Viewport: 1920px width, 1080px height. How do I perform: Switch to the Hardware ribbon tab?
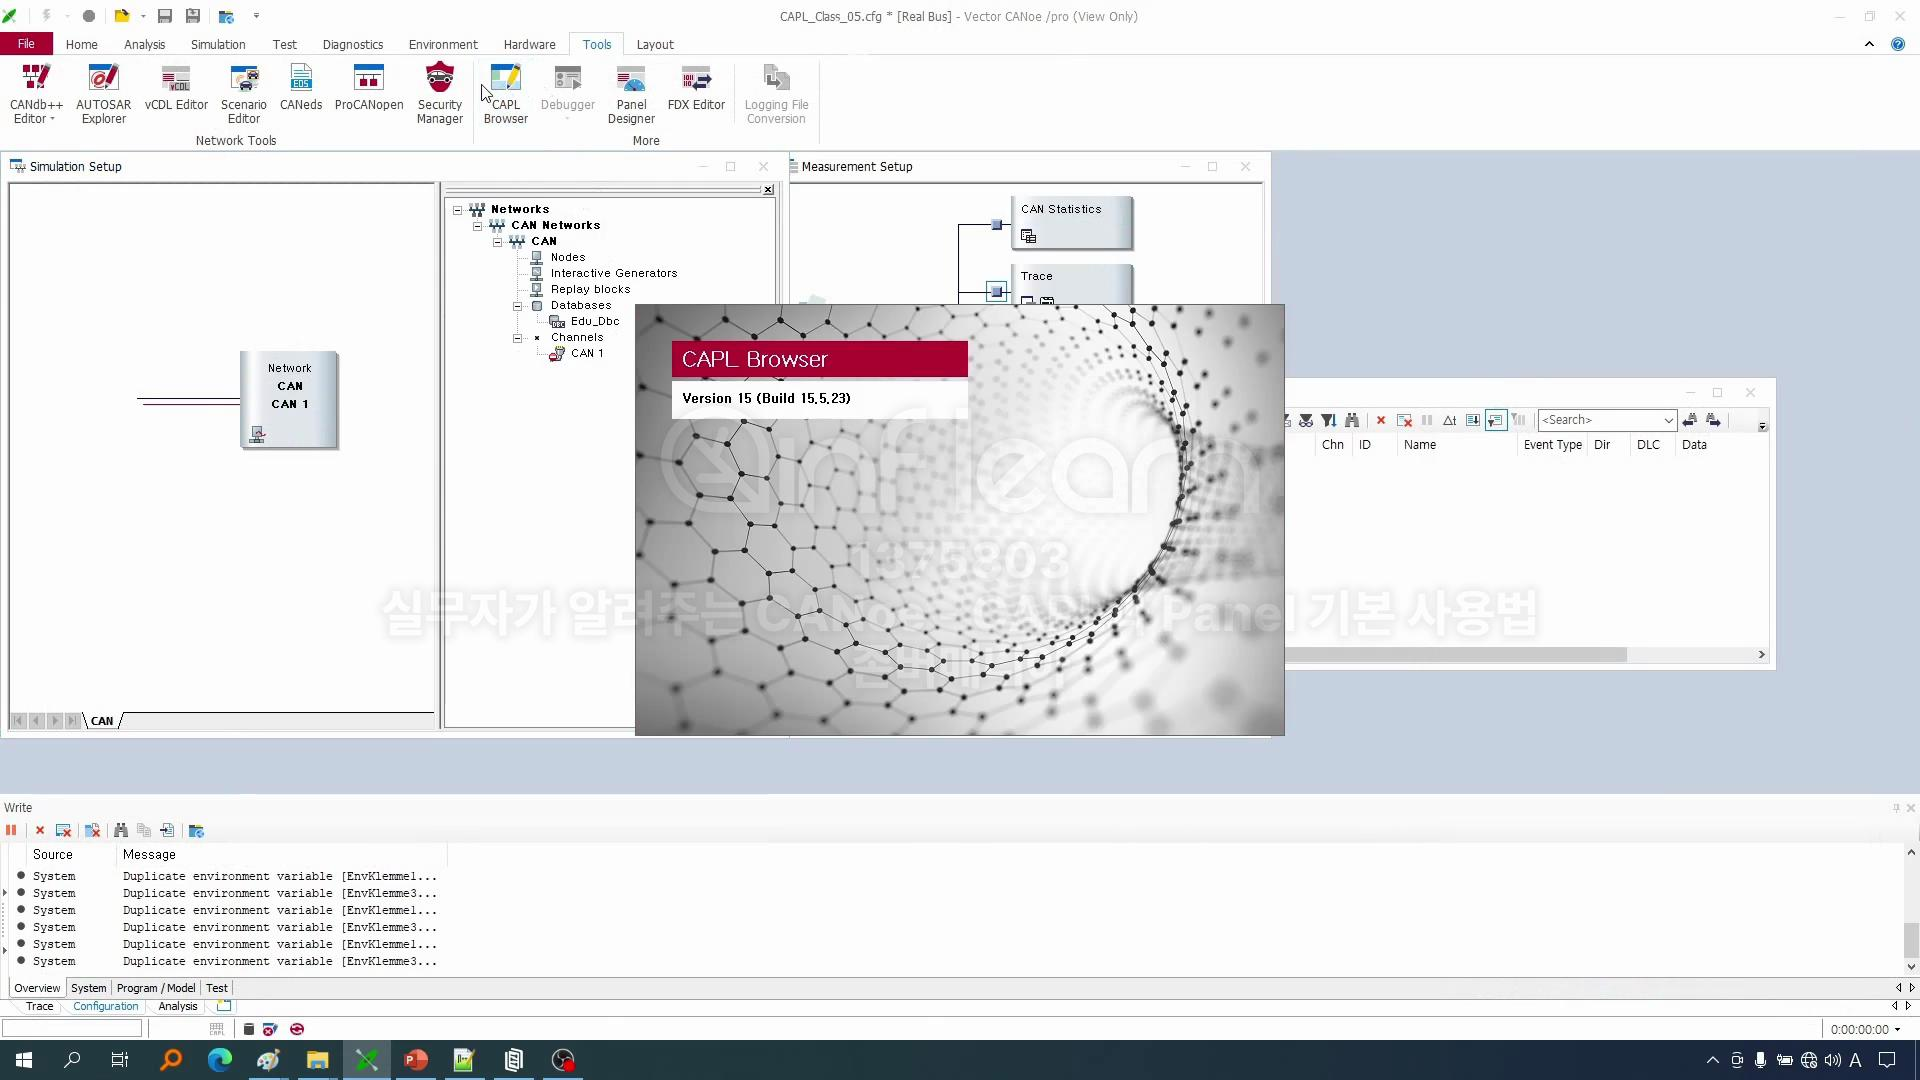click(529, 44)
